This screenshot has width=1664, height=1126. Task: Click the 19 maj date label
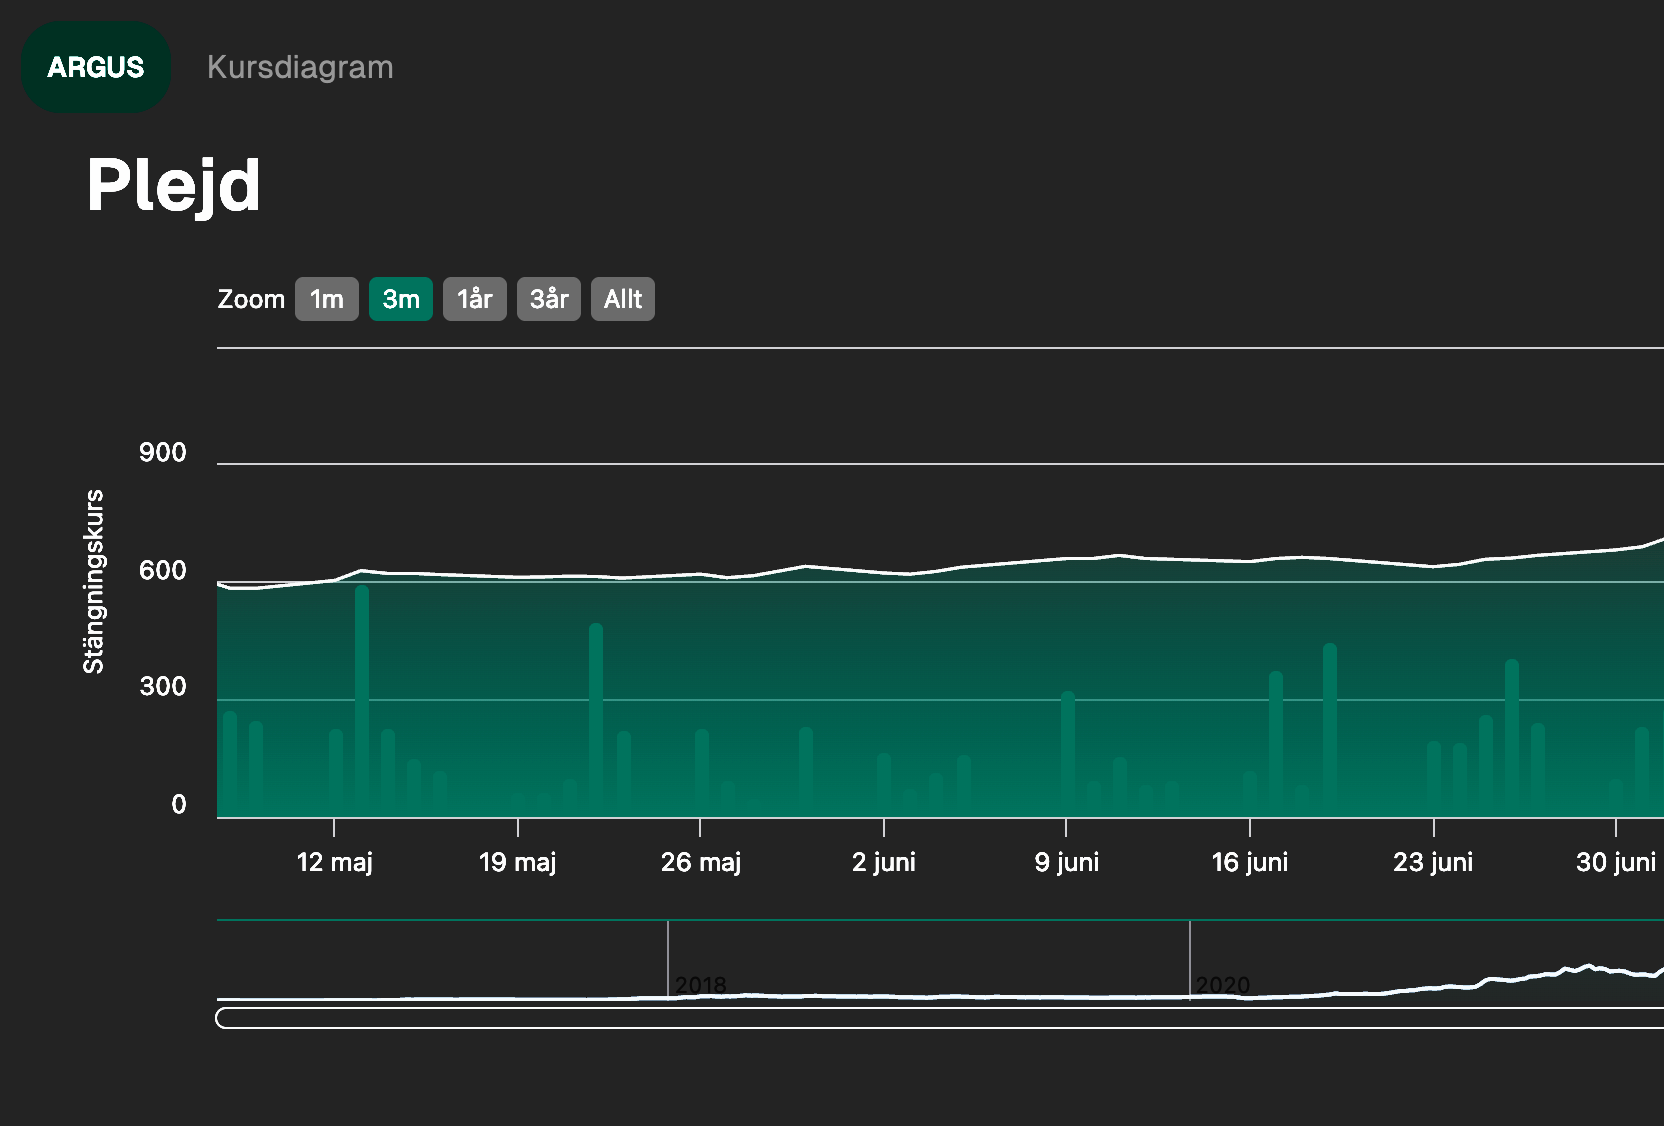click(517, 862)
